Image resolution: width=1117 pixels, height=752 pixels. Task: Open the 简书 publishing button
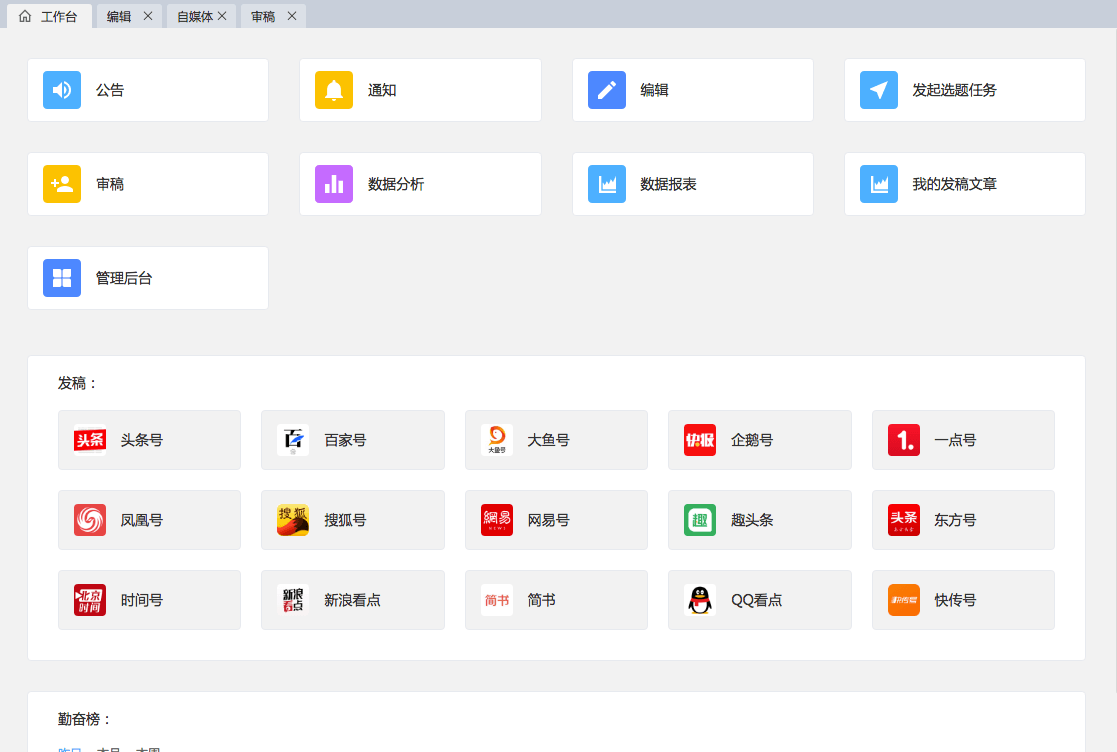pyautogui.click(x=555, y=600)
